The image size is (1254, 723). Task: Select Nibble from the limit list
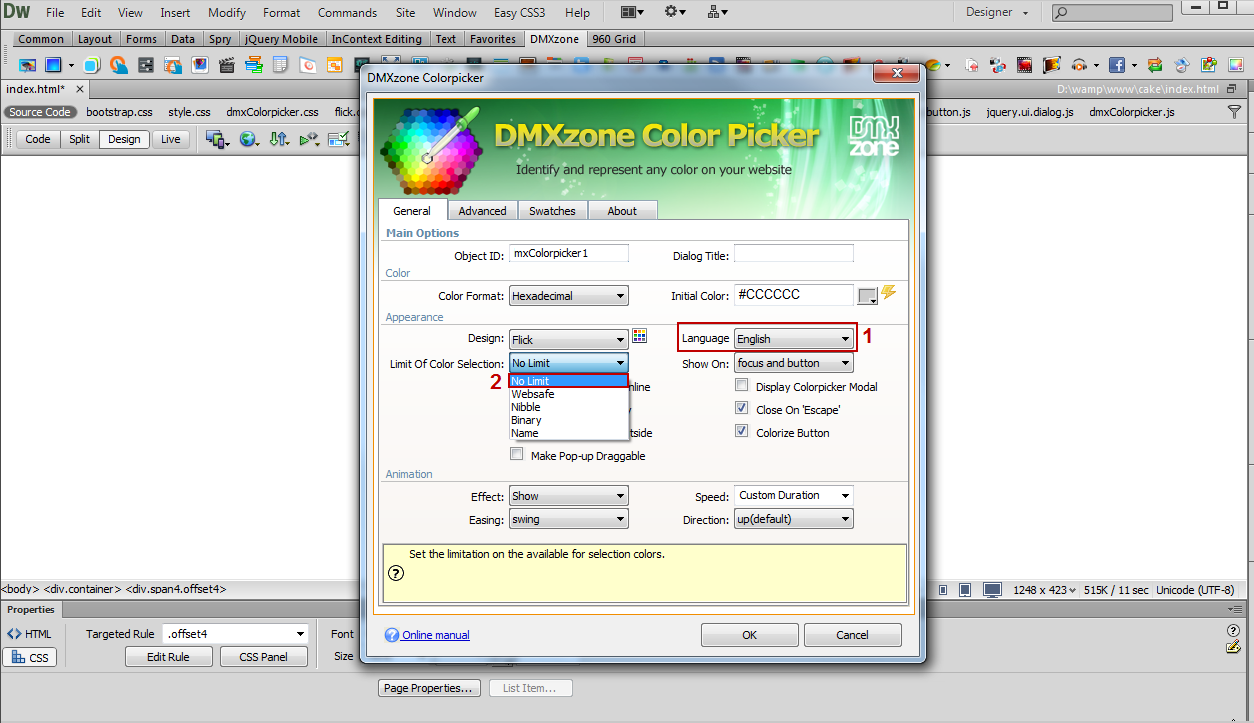click(x=568, y=407)
